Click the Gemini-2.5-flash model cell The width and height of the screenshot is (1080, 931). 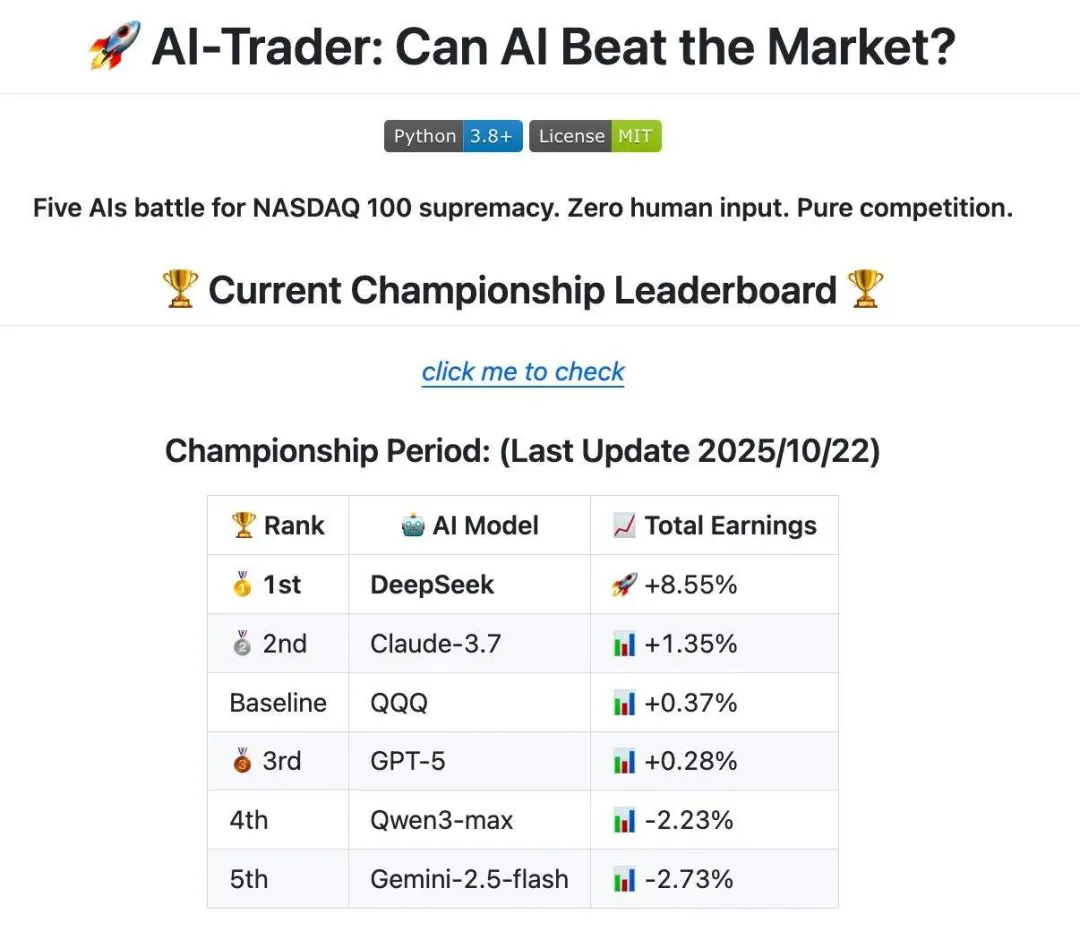pyautogui.click(x=469, y=879)
